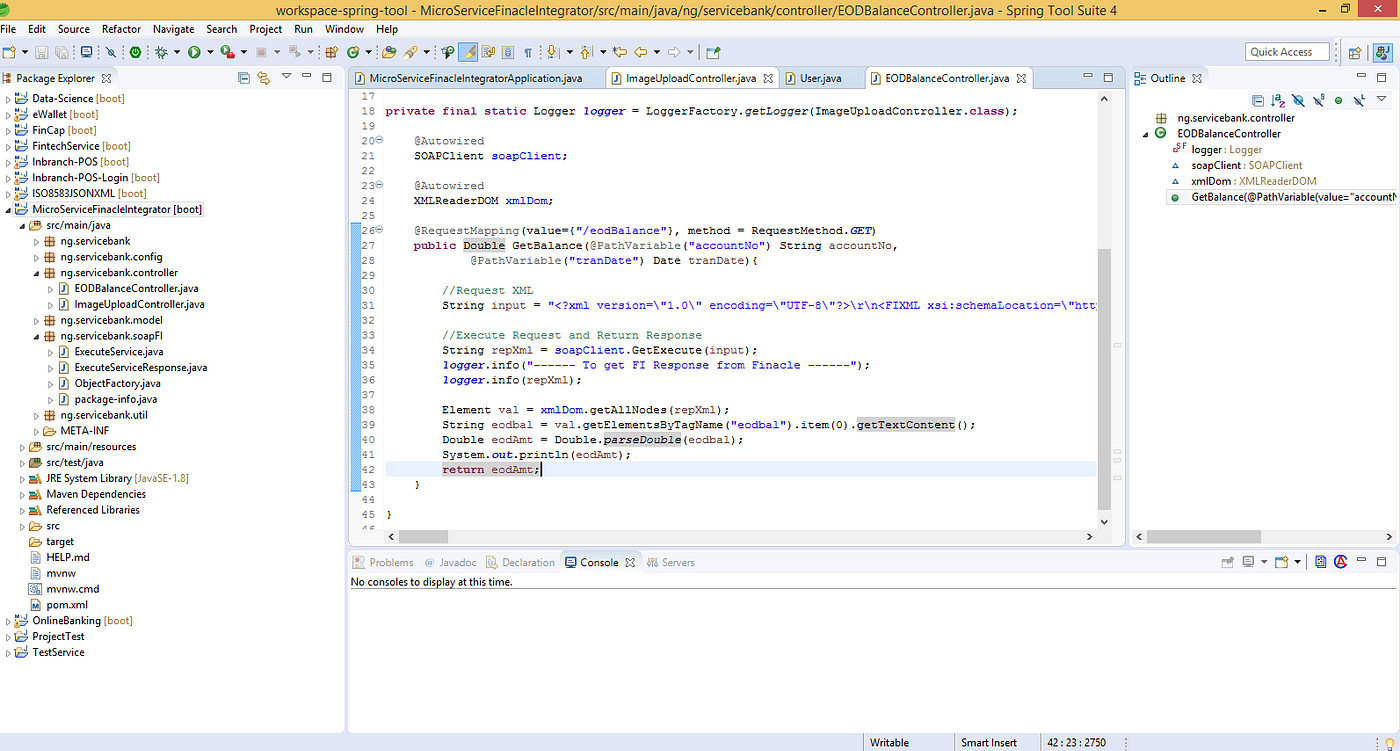This screenshot has height=751, width=1400.
Task: Toggle Mark Occurrences highlighting
Action: point(467,52)
